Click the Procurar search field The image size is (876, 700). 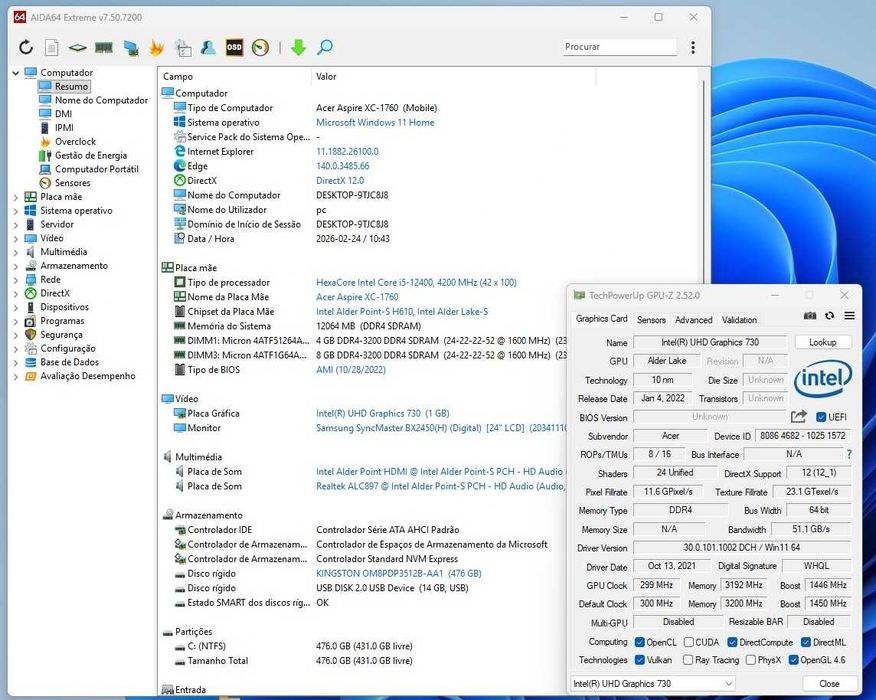(619, 47)
